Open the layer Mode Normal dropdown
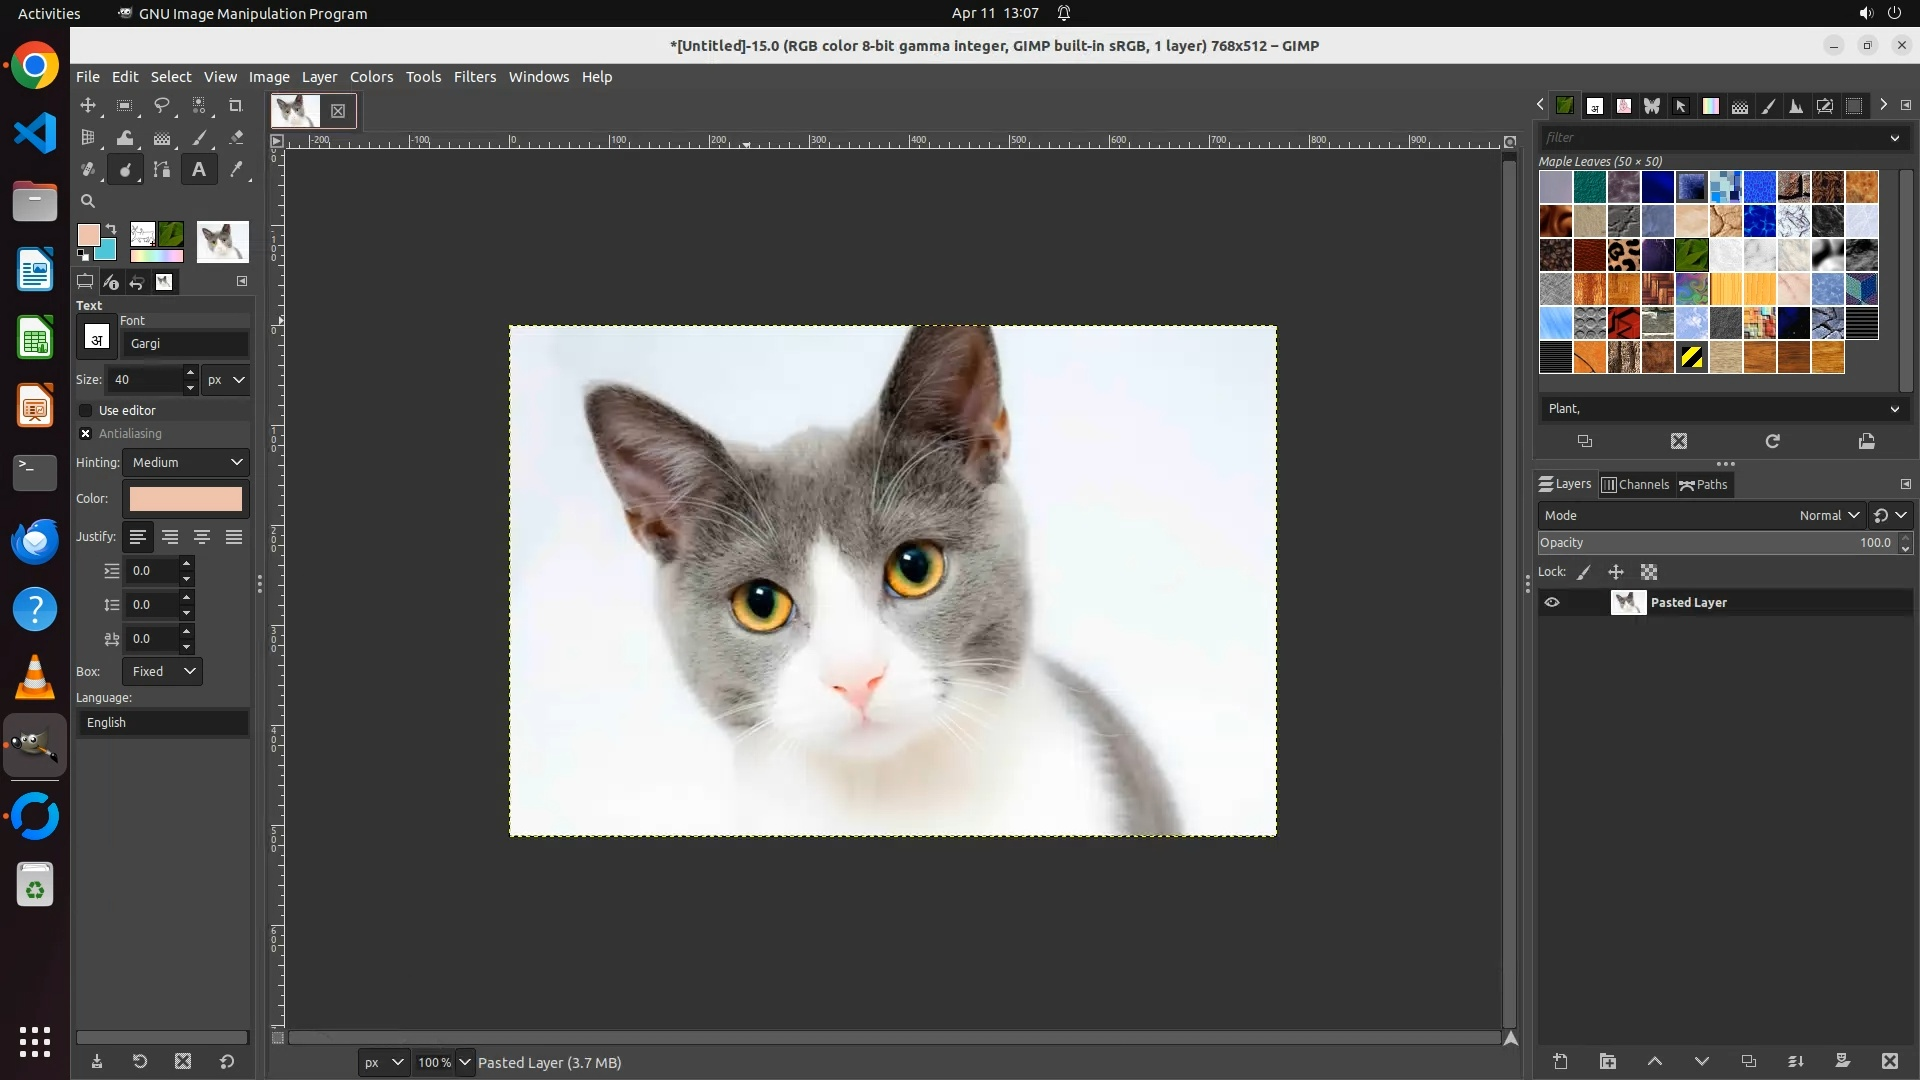The width and height of the screenshot is (1920, 1080). click(1828, 515)
